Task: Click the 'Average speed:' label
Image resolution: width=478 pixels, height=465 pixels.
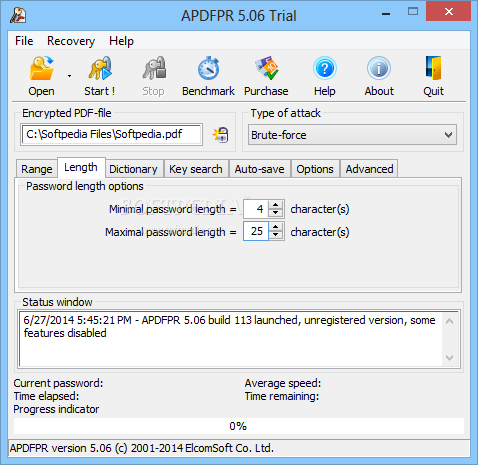Action: [283, 383]
